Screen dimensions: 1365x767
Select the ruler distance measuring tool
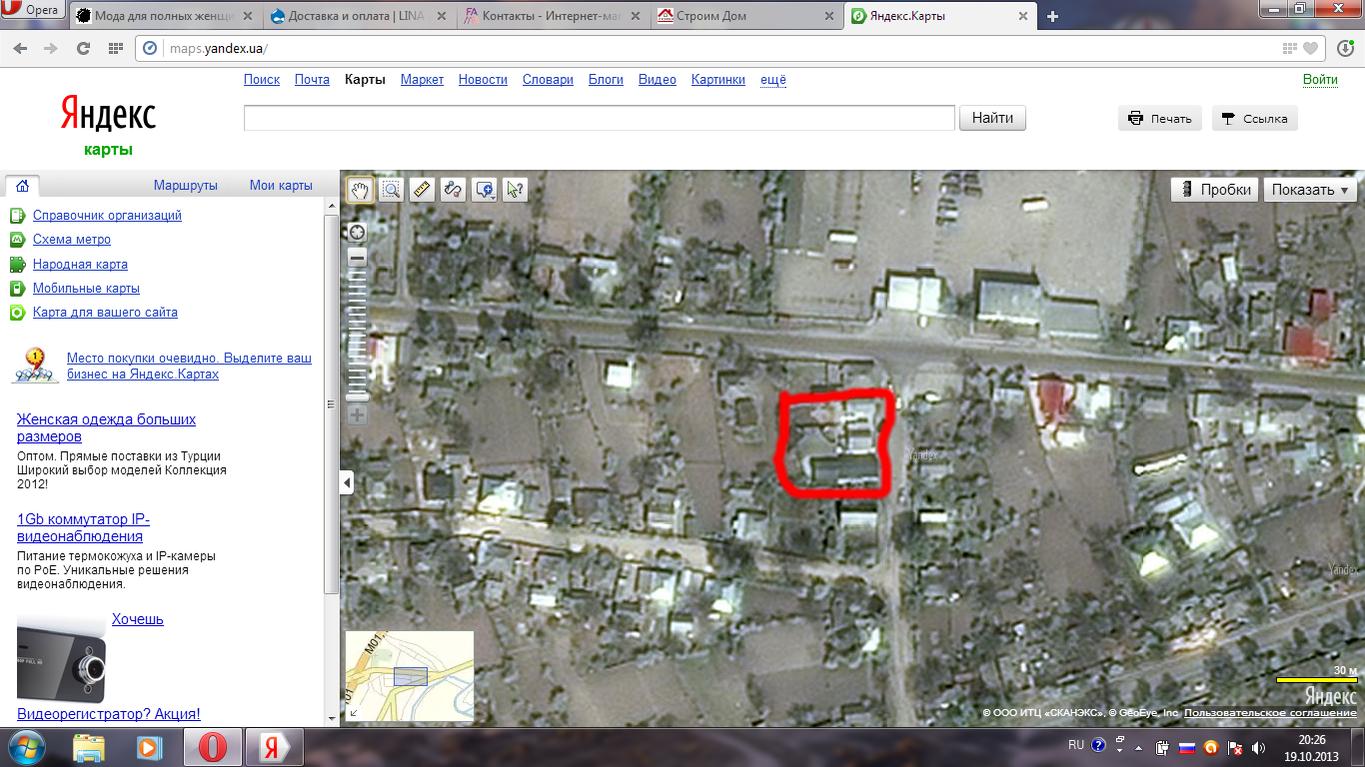(x=422, y=189)
